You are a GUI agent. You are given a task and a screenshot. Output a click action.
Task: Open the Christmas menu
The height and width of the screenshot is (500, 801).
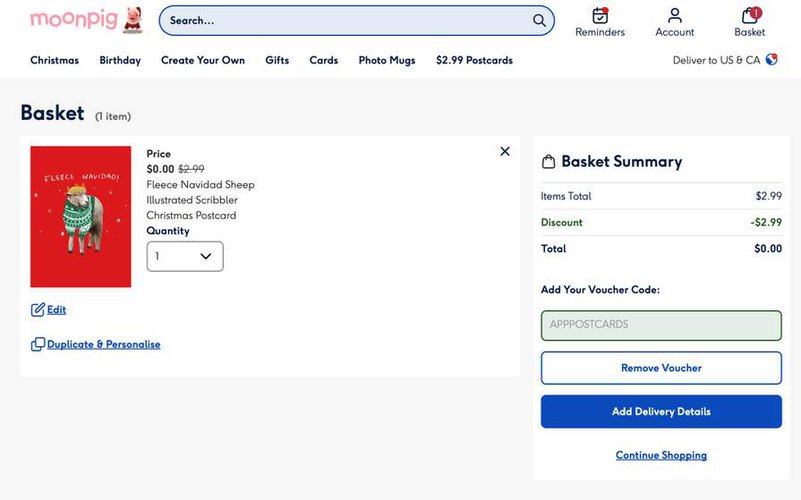click(54, 60)
